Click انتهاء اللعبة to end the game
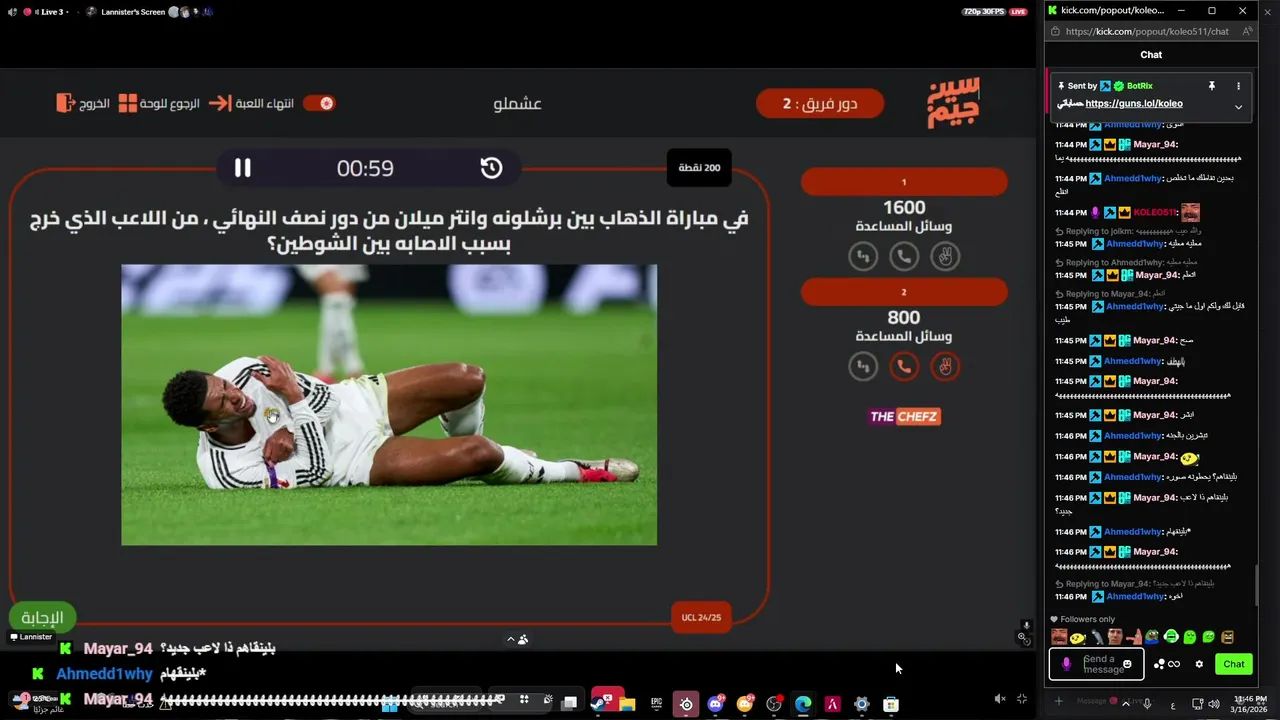Viewport: 1280px width, 720px height. point(251,103)
